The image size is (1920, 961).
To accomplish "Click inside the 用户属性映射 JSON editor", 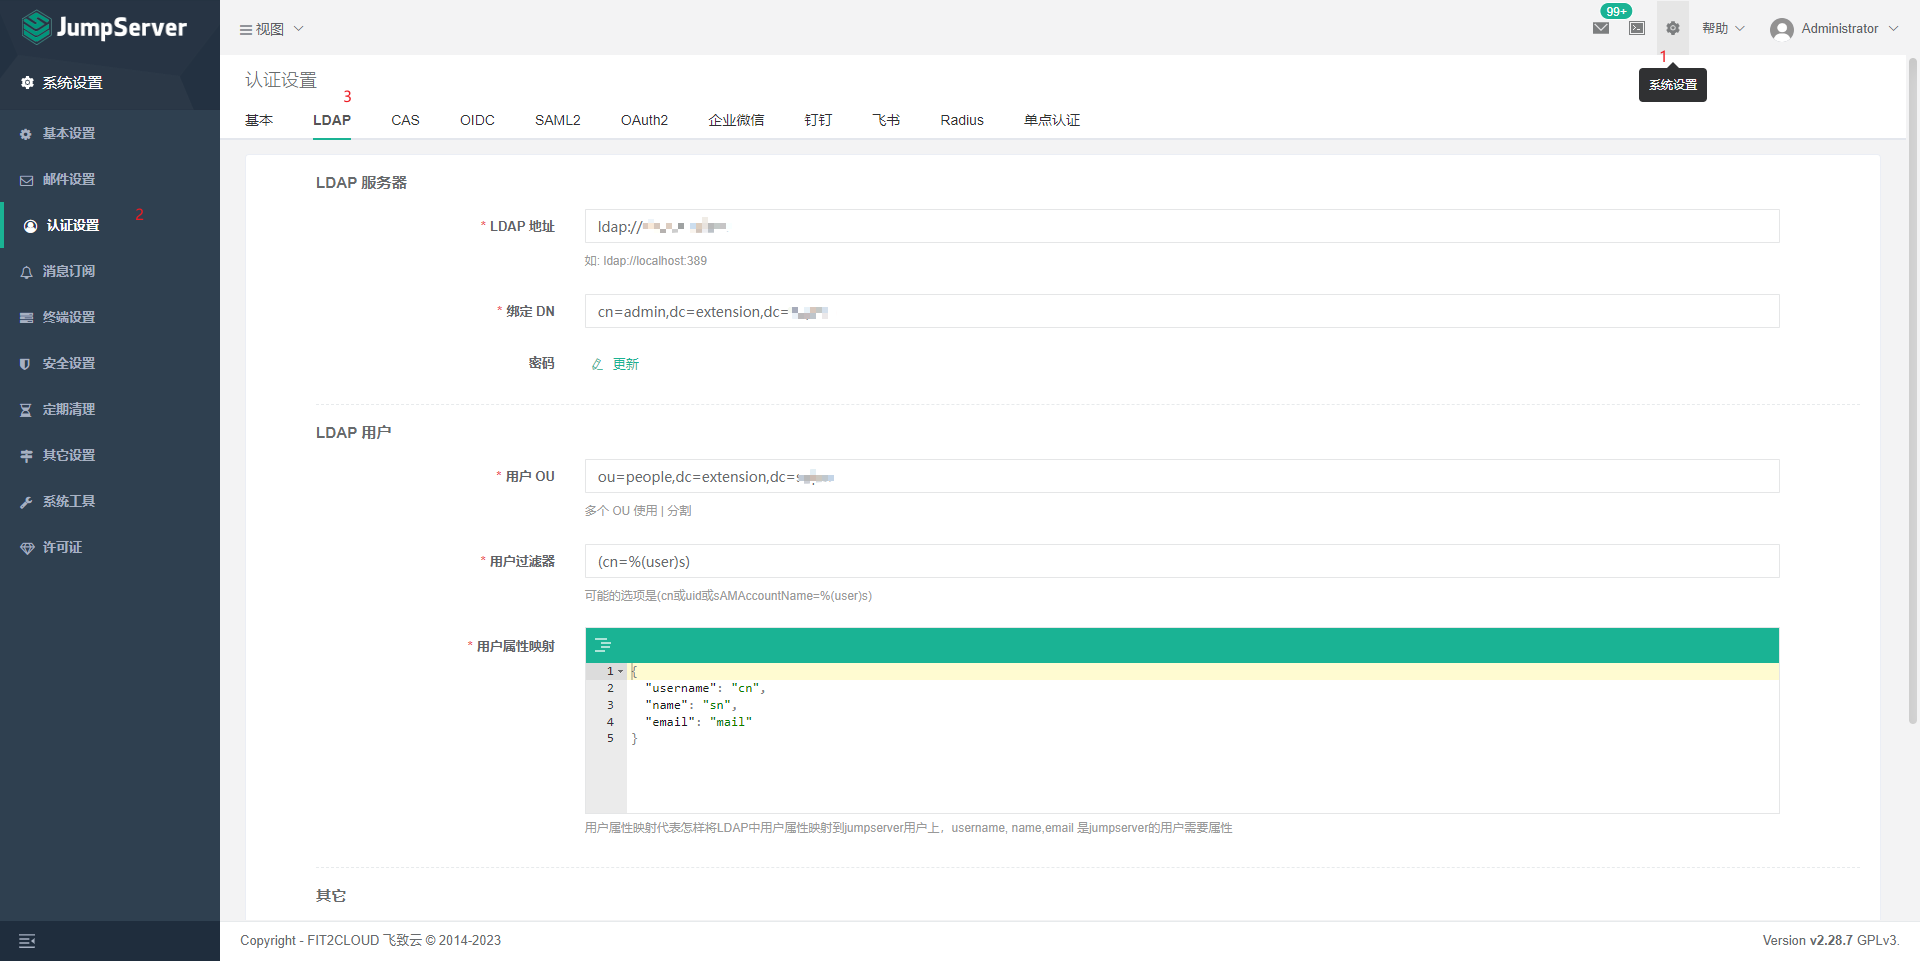I will 1202,738.
